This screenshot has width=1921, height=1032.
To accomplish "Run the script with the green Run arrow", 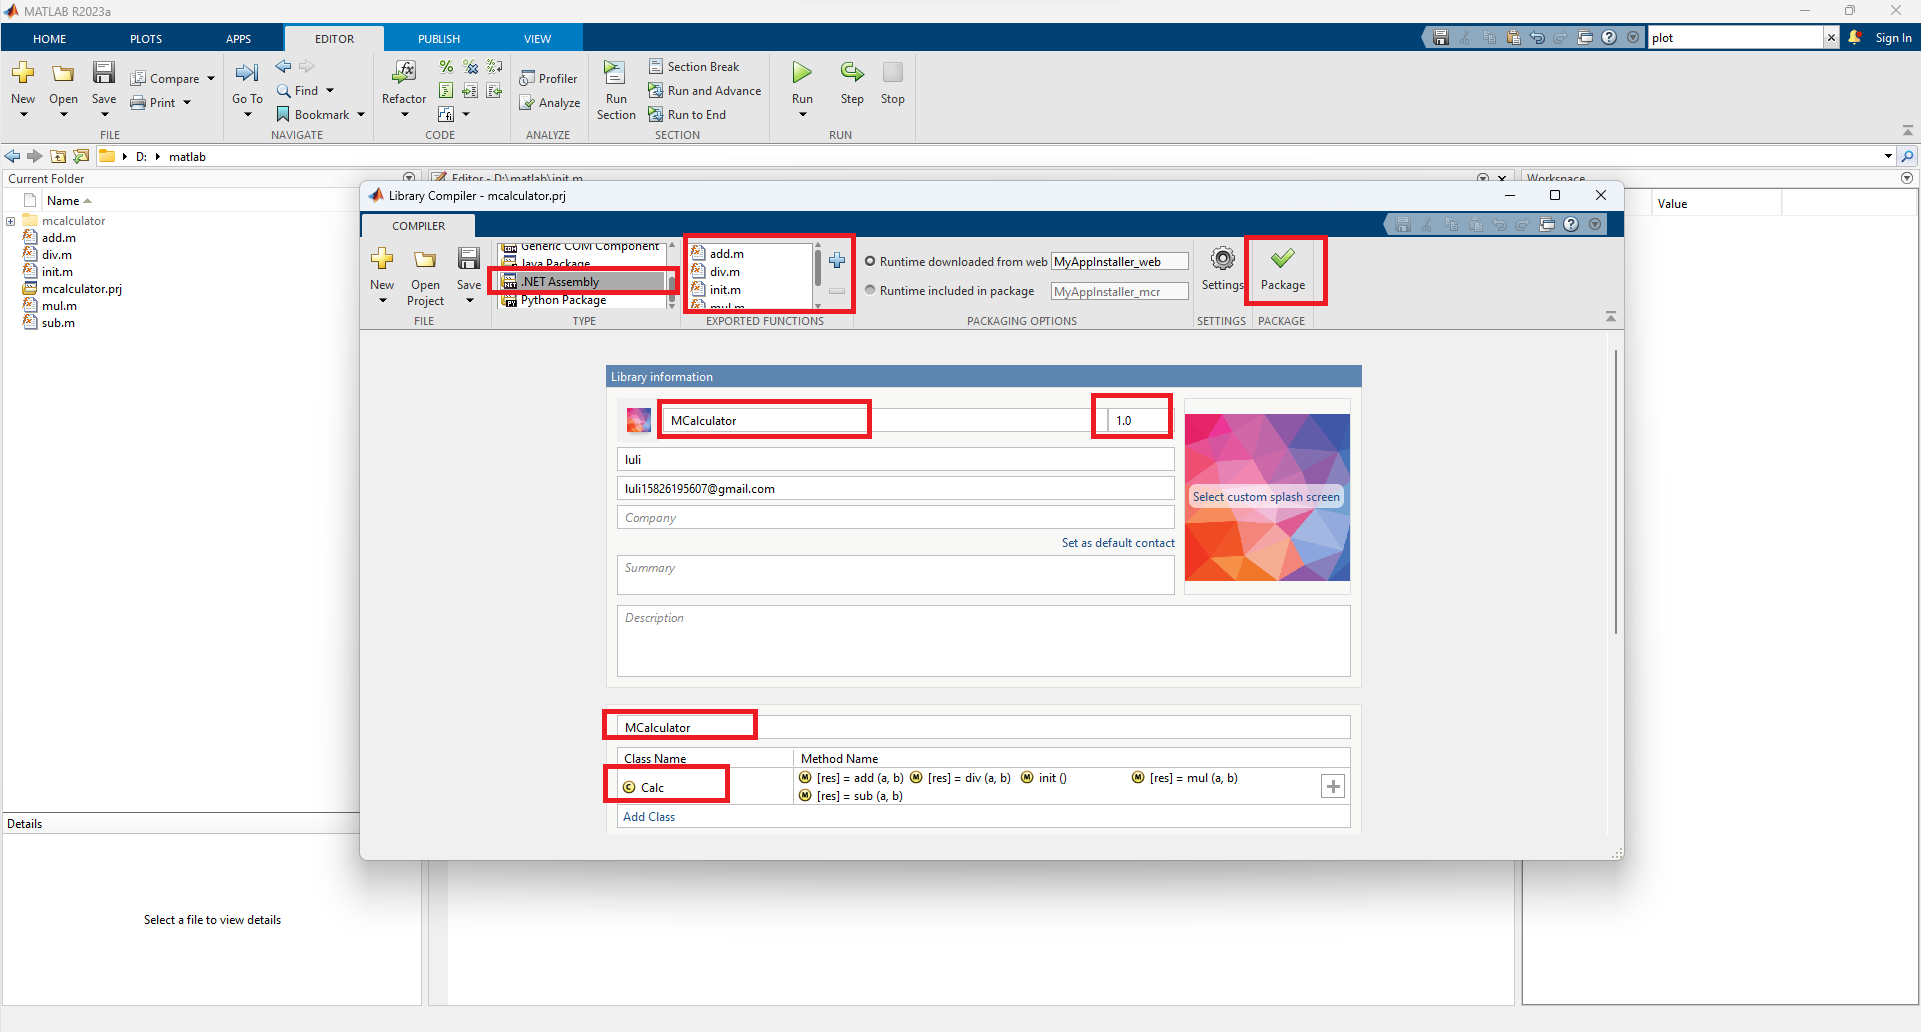I will tap(802, 72).
